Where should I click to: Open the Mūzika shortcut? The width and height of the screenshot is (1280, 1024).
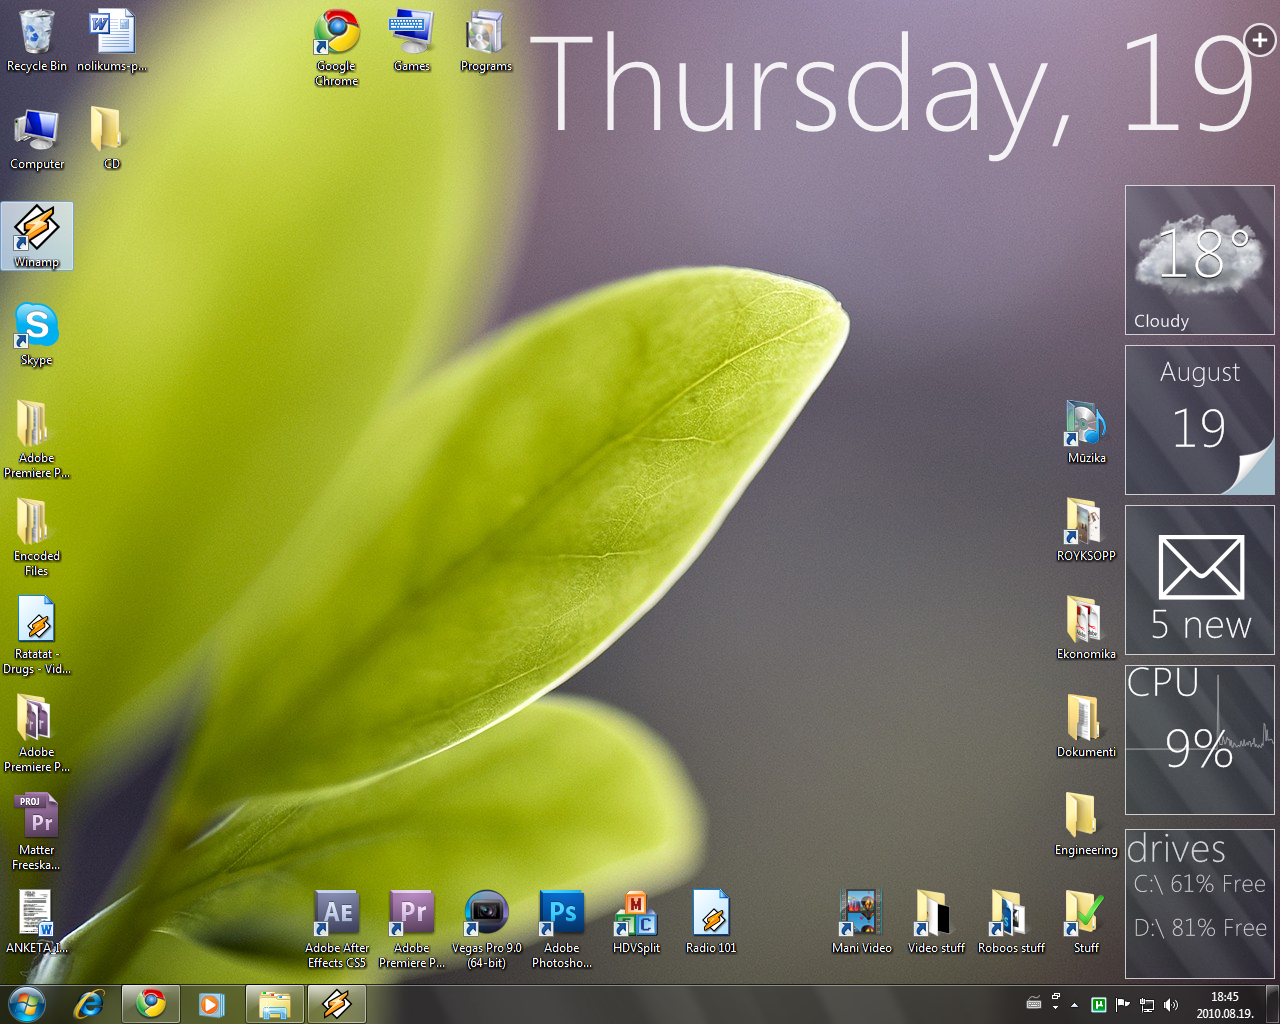click(1086, 432)
